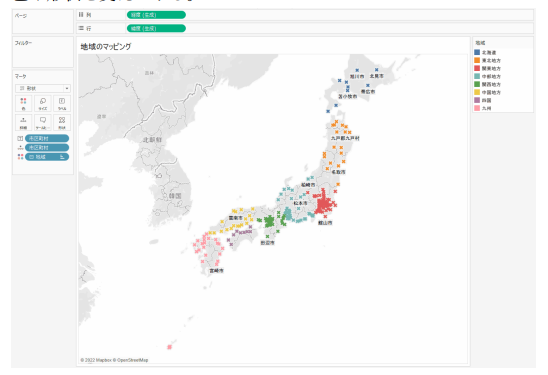Screen dimensions: 548x375
Task: Select the 地域 pill on Marks card
Action: [x=47, y=157]
